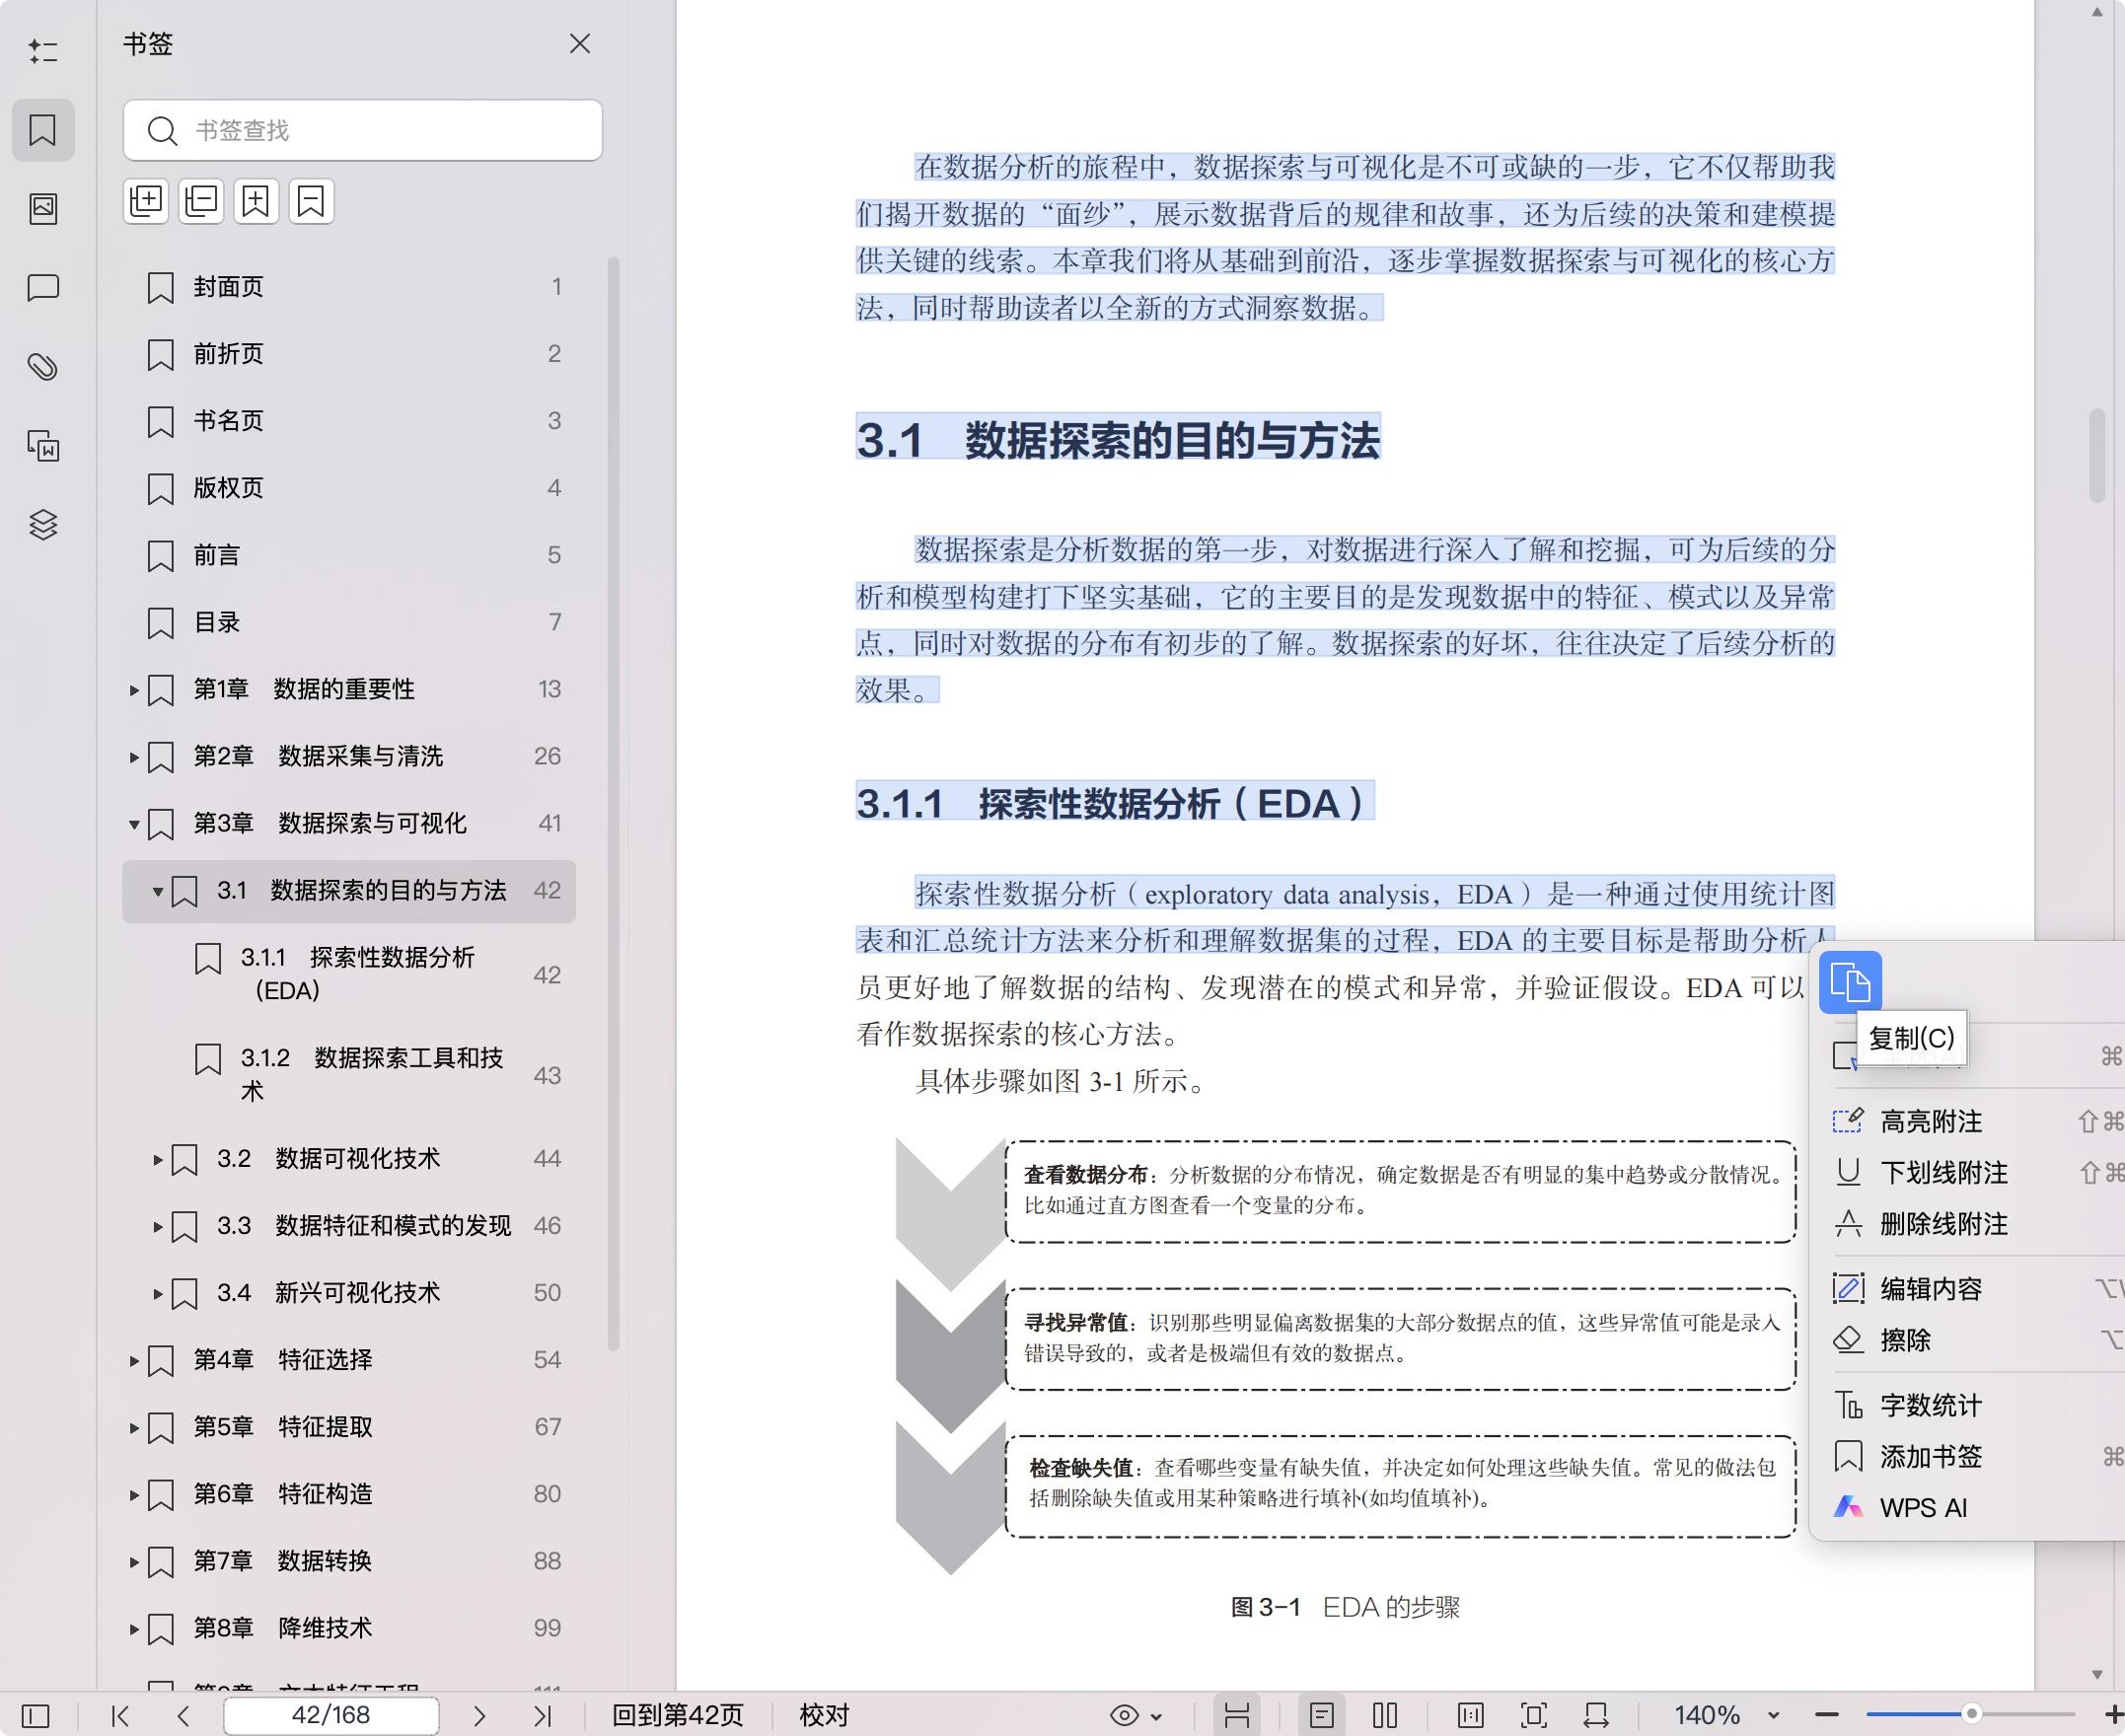2125x1736 pixels.
Task: Expand the 第4章 特征选择 bookmark
Action: point(133,1360)
